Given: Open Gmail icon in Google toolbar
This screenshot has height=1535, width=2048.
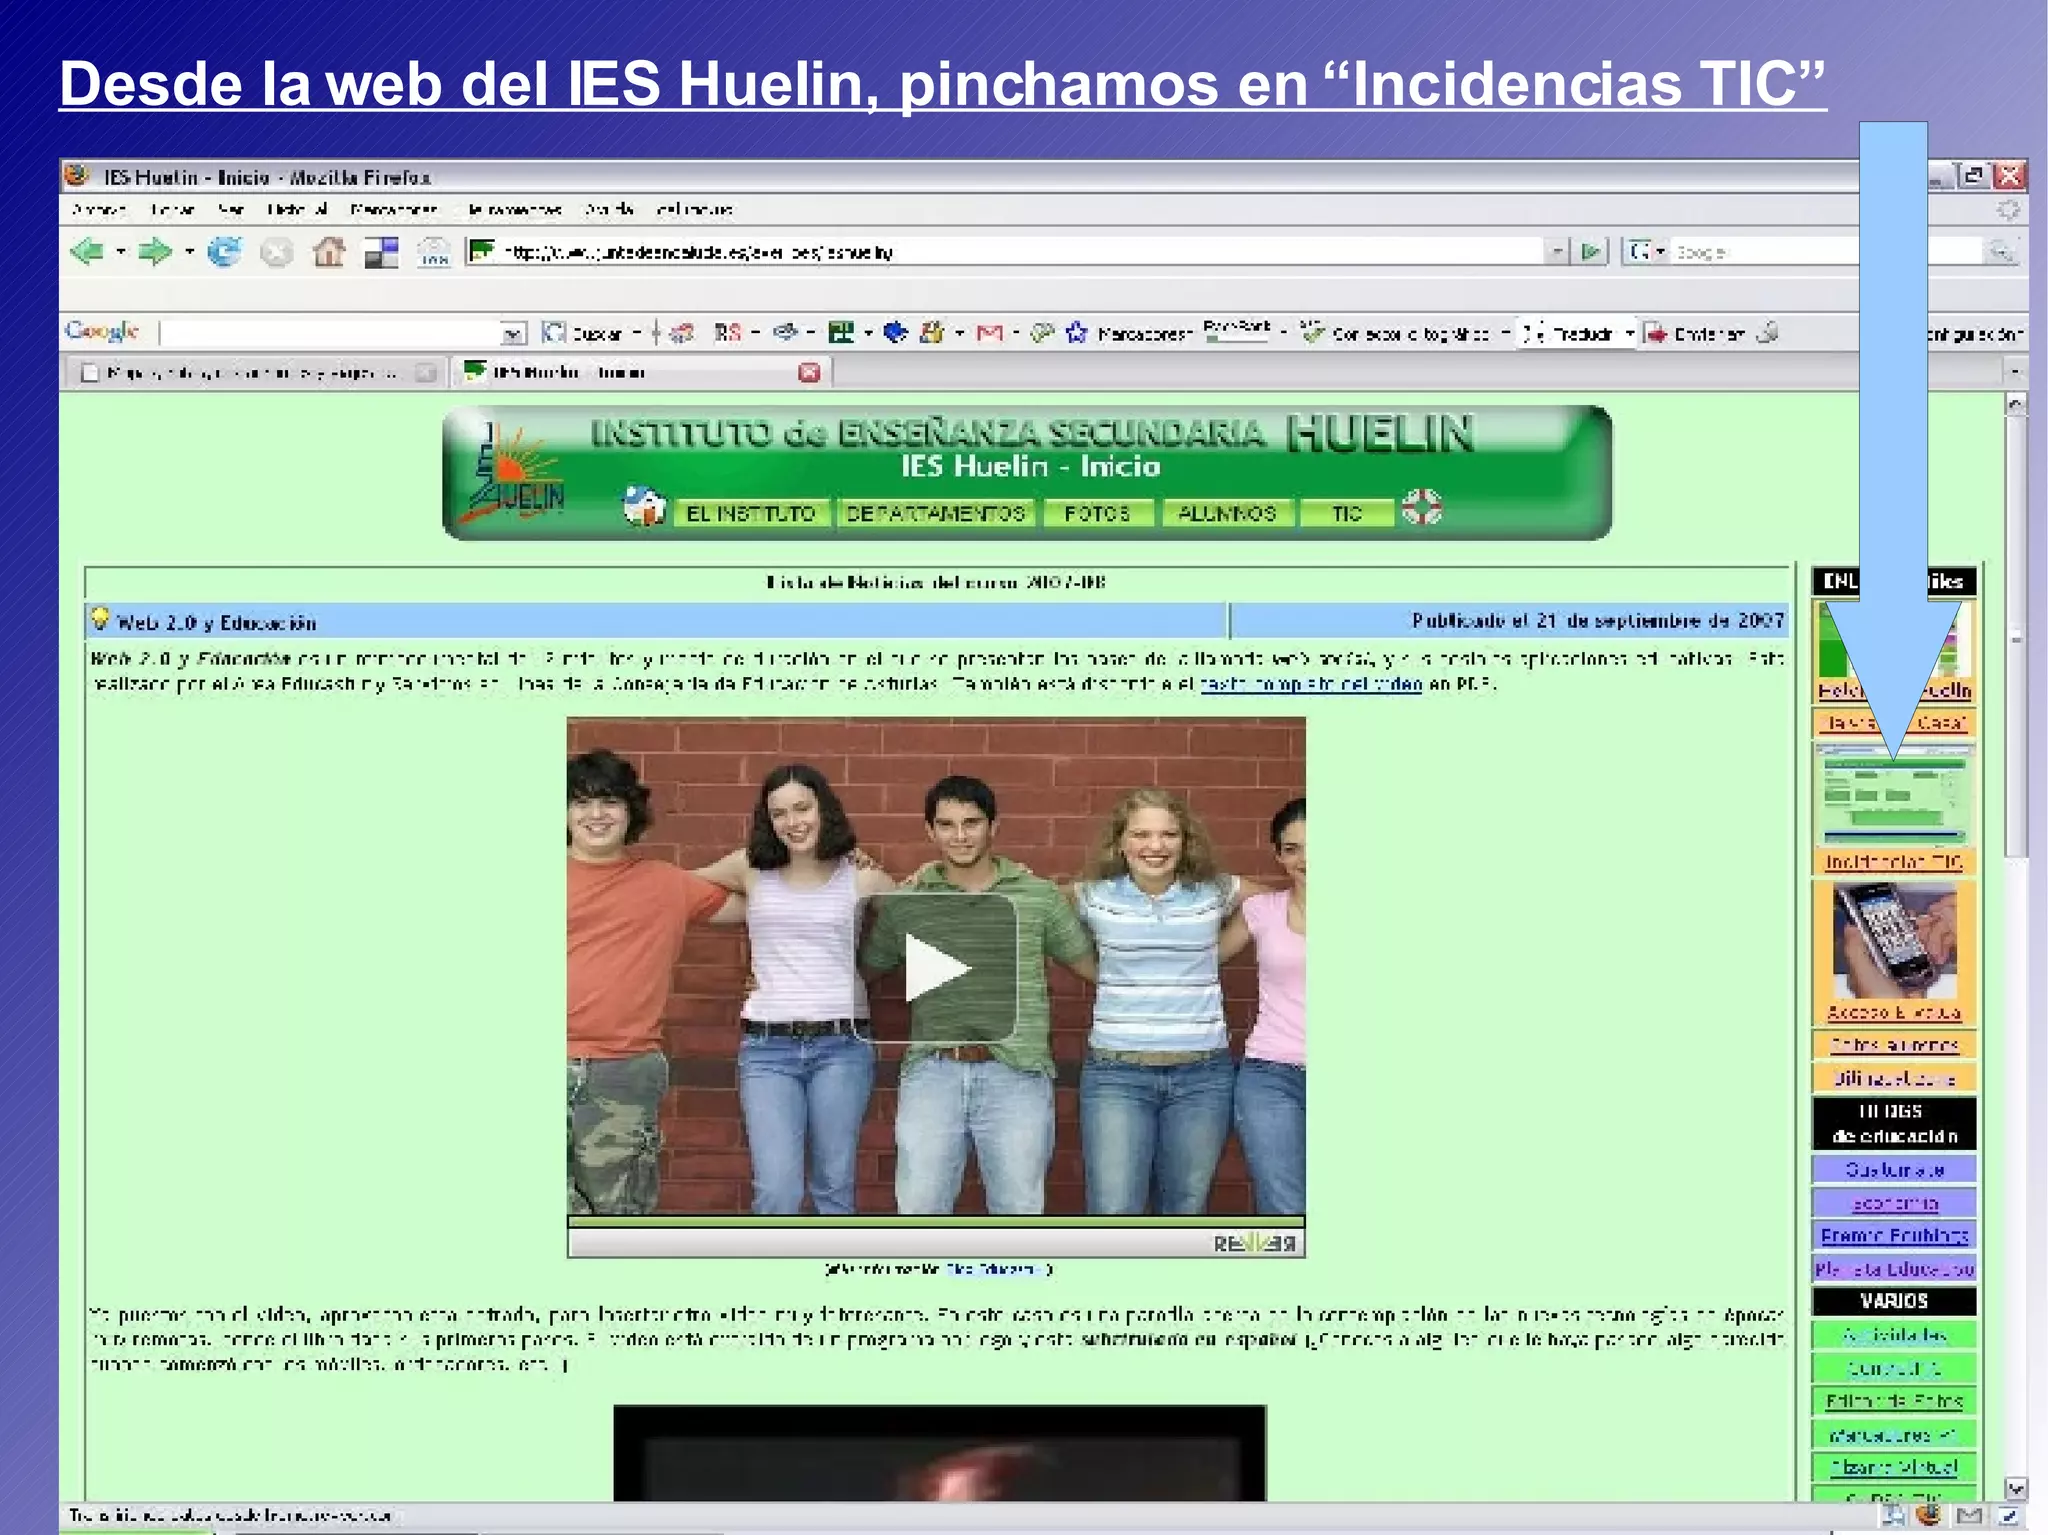Looking at the screenshot, I should 989,333.
